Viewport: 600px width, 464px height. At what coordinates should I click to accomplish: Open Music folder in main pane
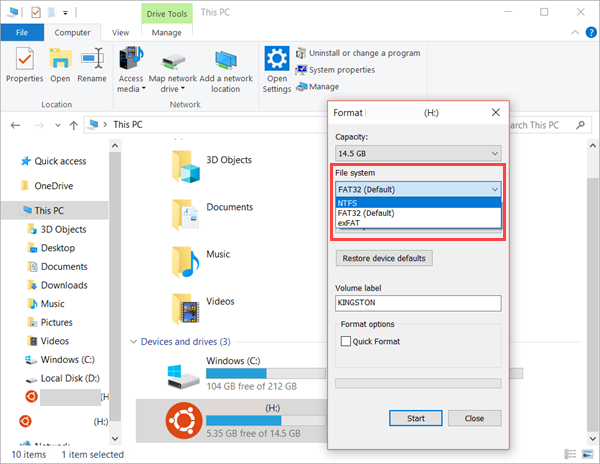201,261
